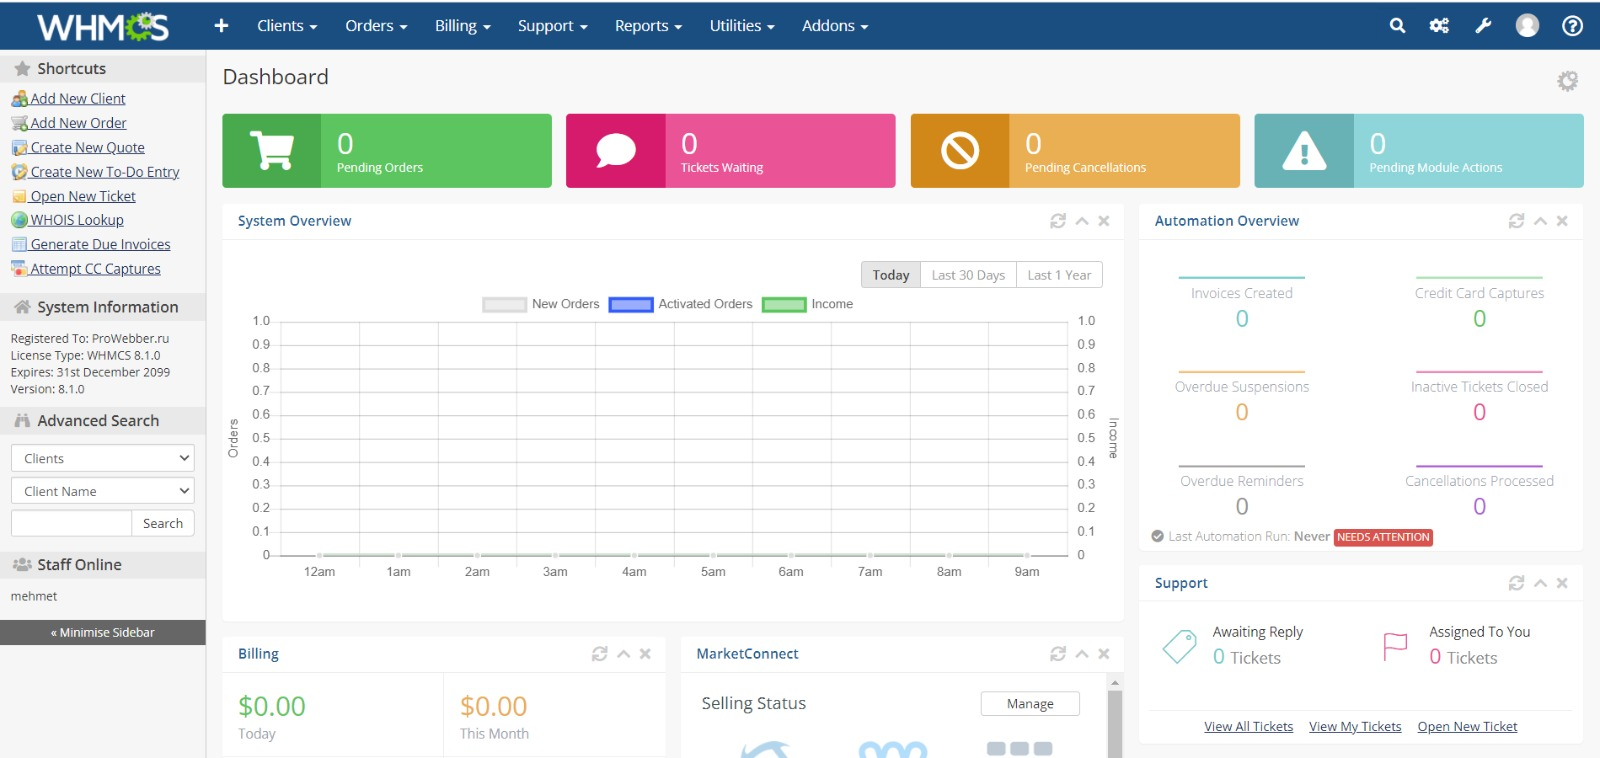
Task: Open the Clients search type dropdown
Action: 102,458
